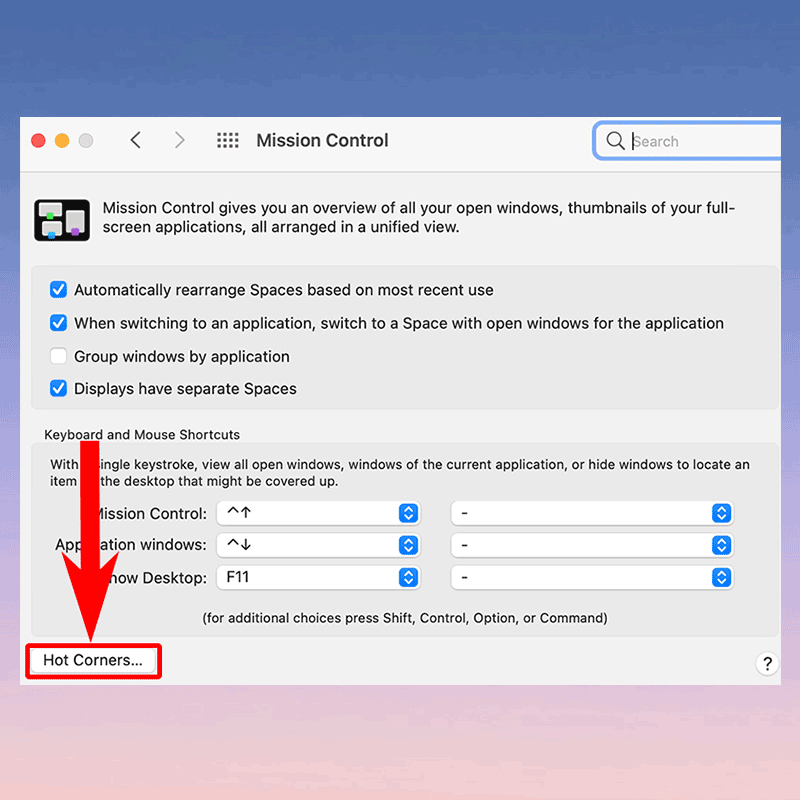Screen dimensions: 800x800
Task: Disable Automatically rearrange Spaces based on recent use
Action: pyautogui.click(x=58, y=289)
